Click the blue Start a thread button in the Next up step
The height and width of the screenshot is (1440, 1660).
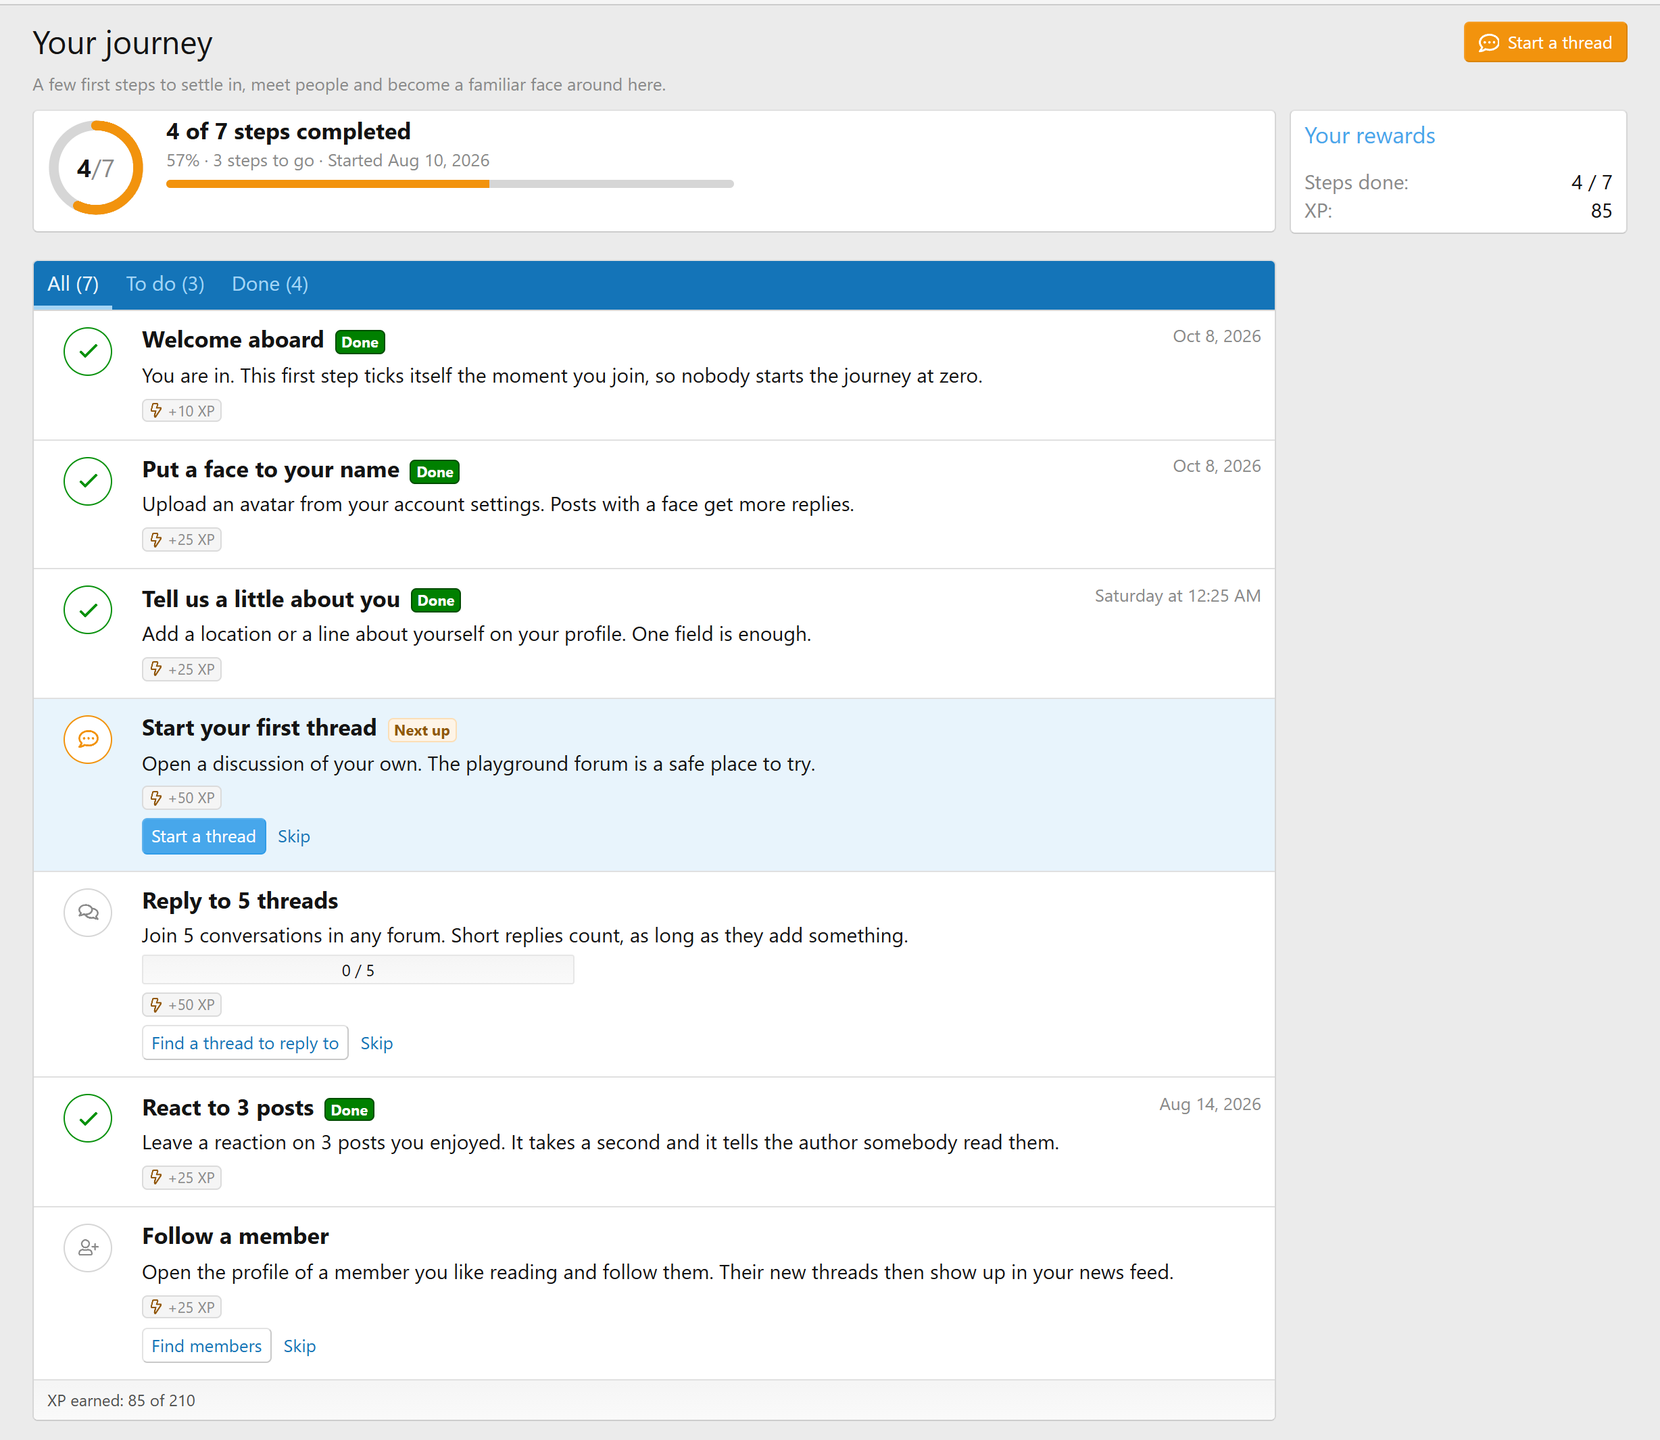click(x=204, y=836)
